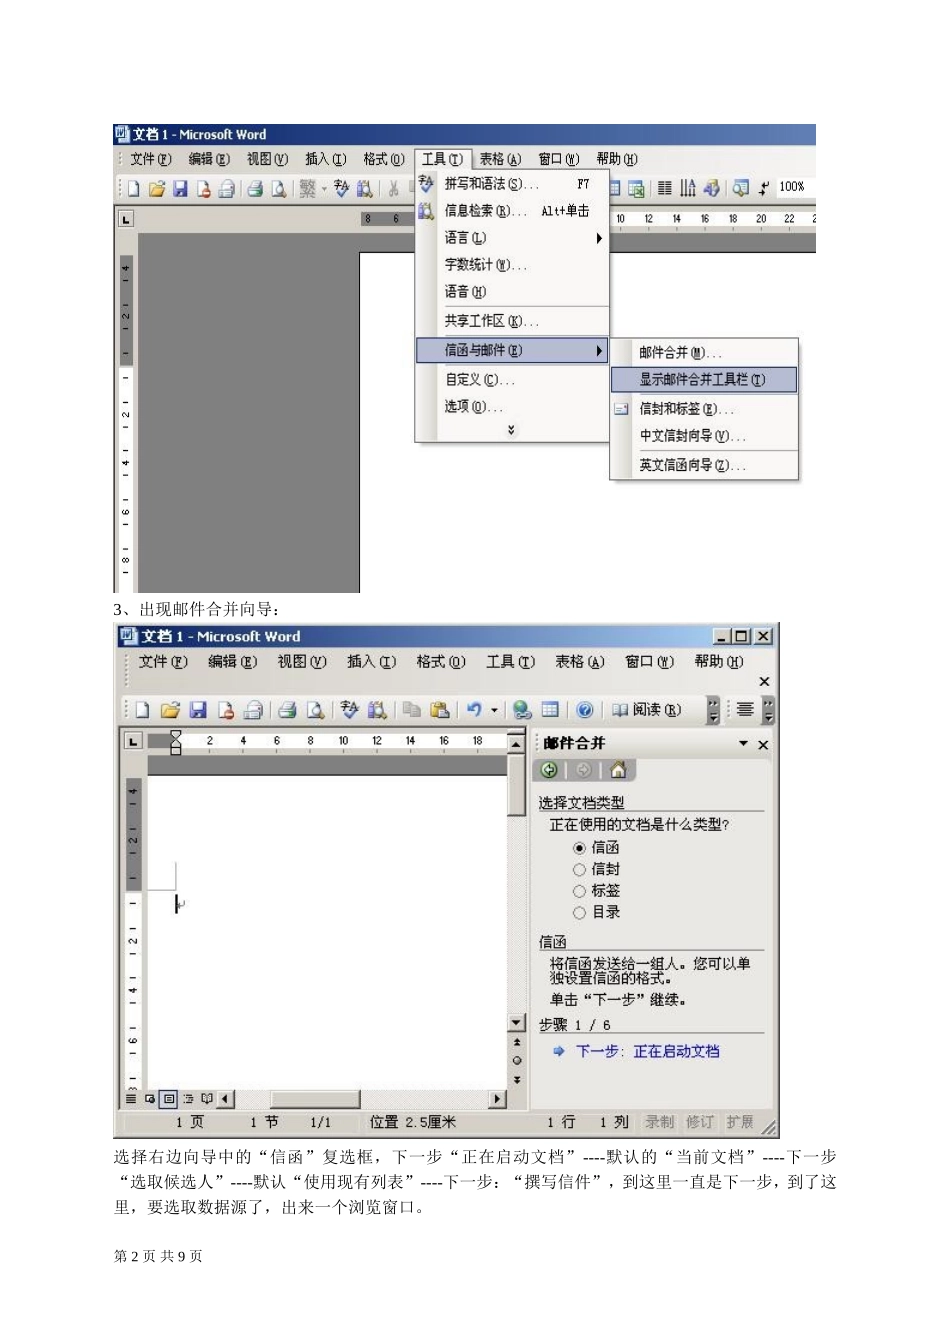The image size is (950, 1344).
Task: Click Document Map icon in Tools-menu window
Action: pos(740,188)
